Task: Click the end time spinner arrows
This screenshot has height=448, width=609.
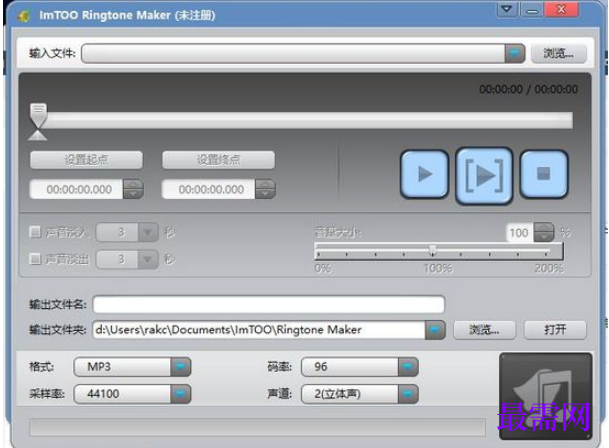Action: tap(265, 189)
